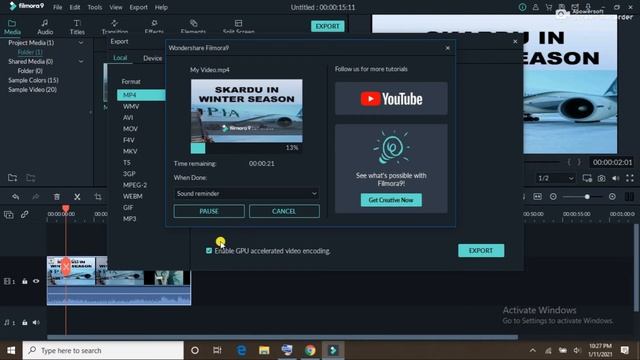Click the snapshot camera icon under preview
Viewport: 640px width, 360px height.
click(x=601, y=178)
